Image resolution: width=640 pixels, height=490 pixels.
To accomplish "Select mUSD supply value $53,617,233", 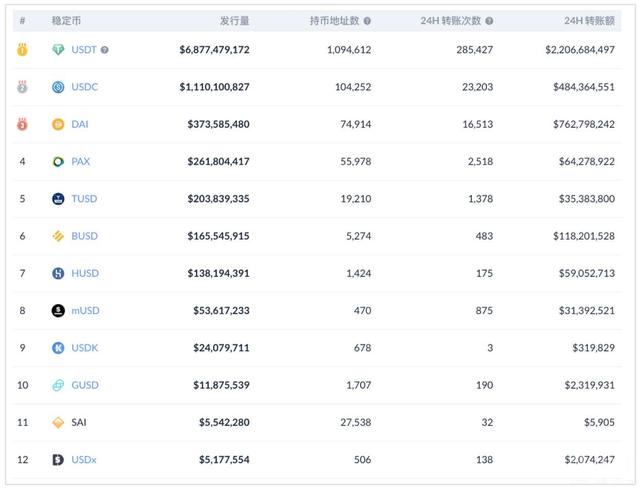I will pyautogui.click(x=221, y=311).
